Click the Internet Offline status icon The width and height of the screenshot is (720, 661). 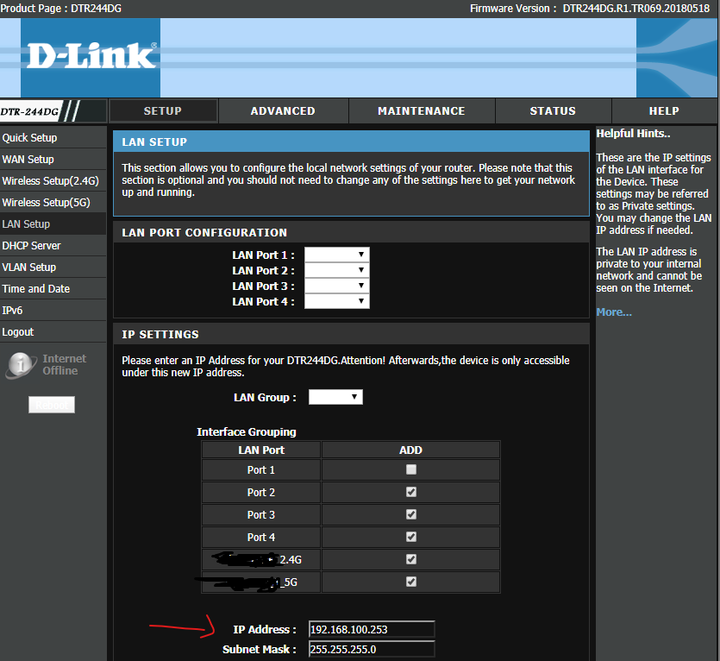point(21,365)
